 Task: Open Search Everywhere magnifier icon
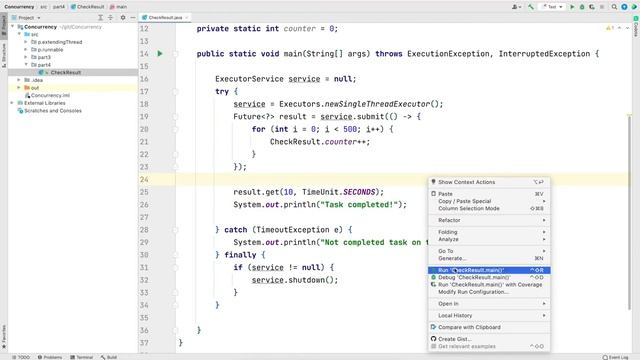pyautogui.click(x=614, y=7)
